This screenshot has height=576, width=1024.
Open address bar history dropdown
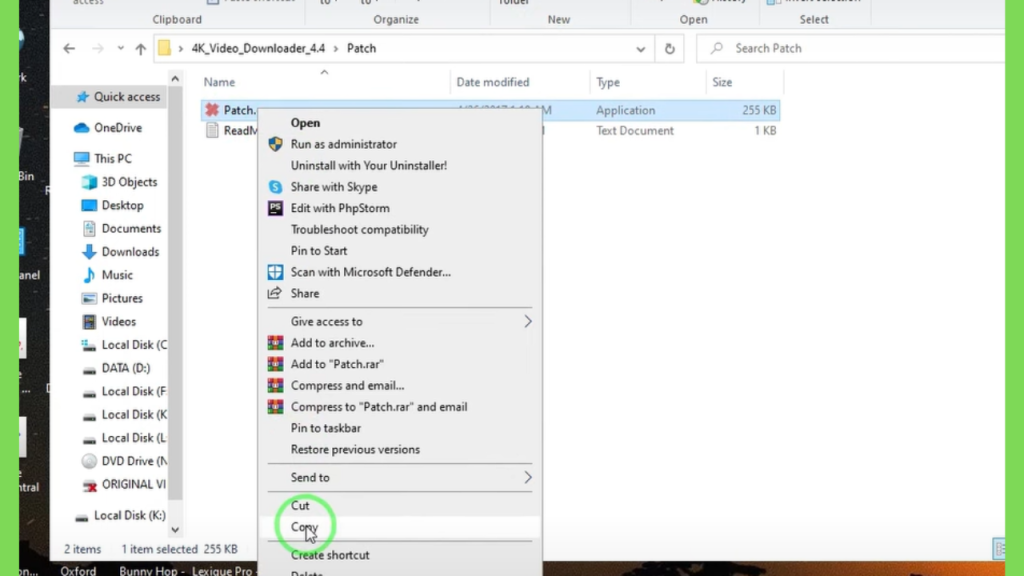pos(641,49)
